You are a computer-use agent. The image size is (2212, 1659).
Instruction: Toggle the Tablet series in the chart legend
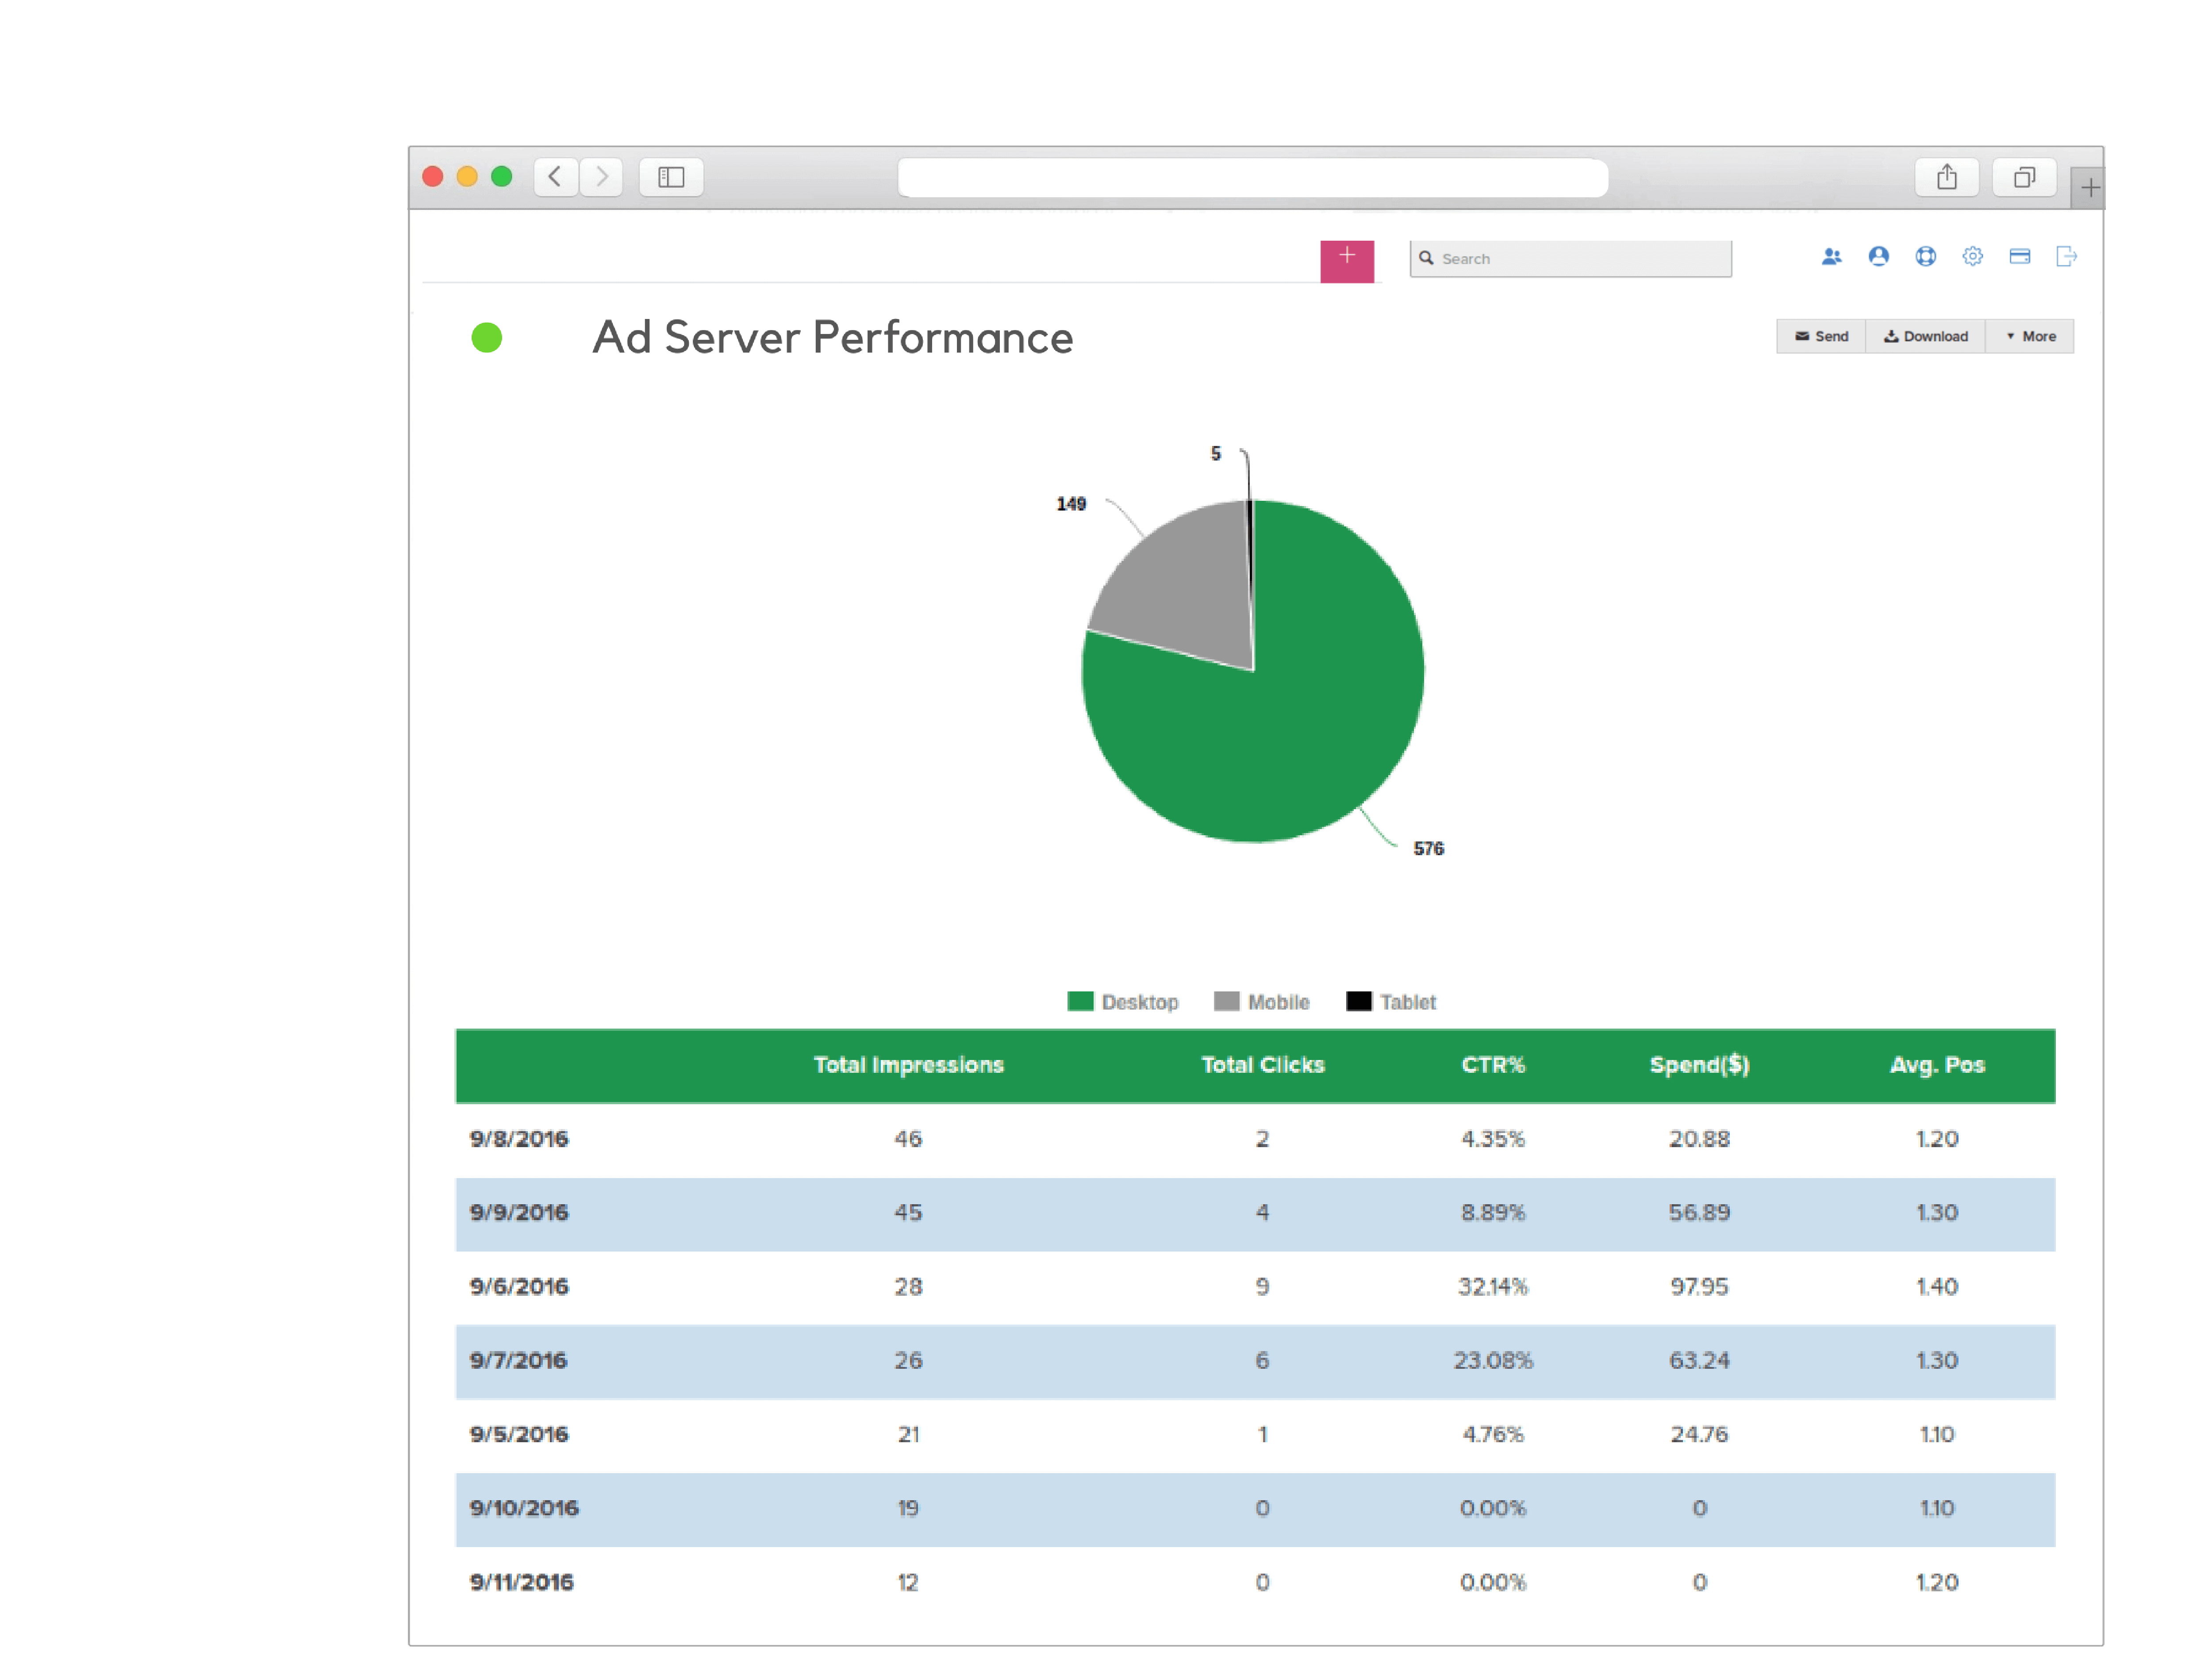click(1390, 1002)
